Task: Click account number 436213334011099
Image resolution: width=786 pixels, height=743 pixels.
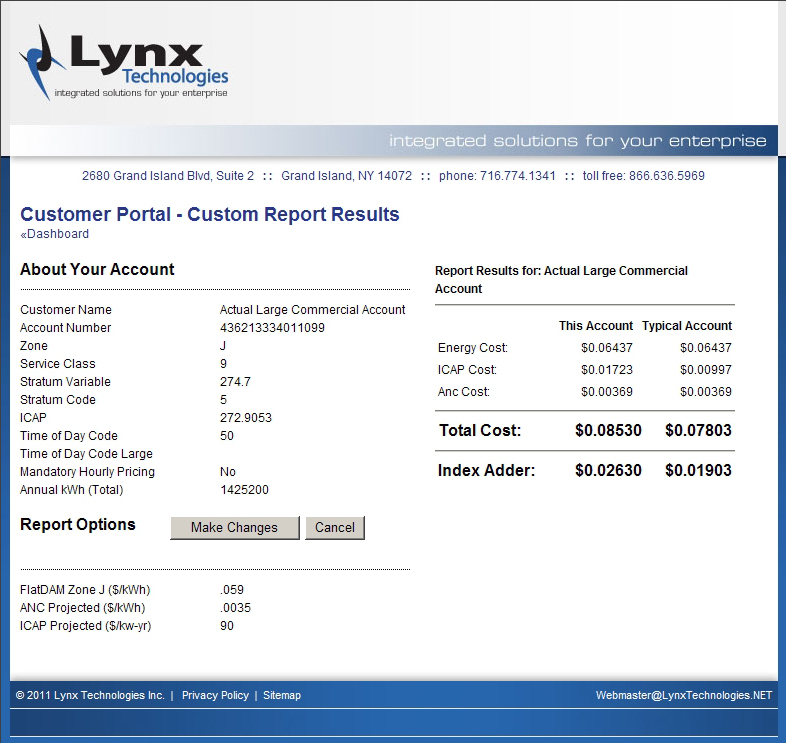Action: click(272, 328)
